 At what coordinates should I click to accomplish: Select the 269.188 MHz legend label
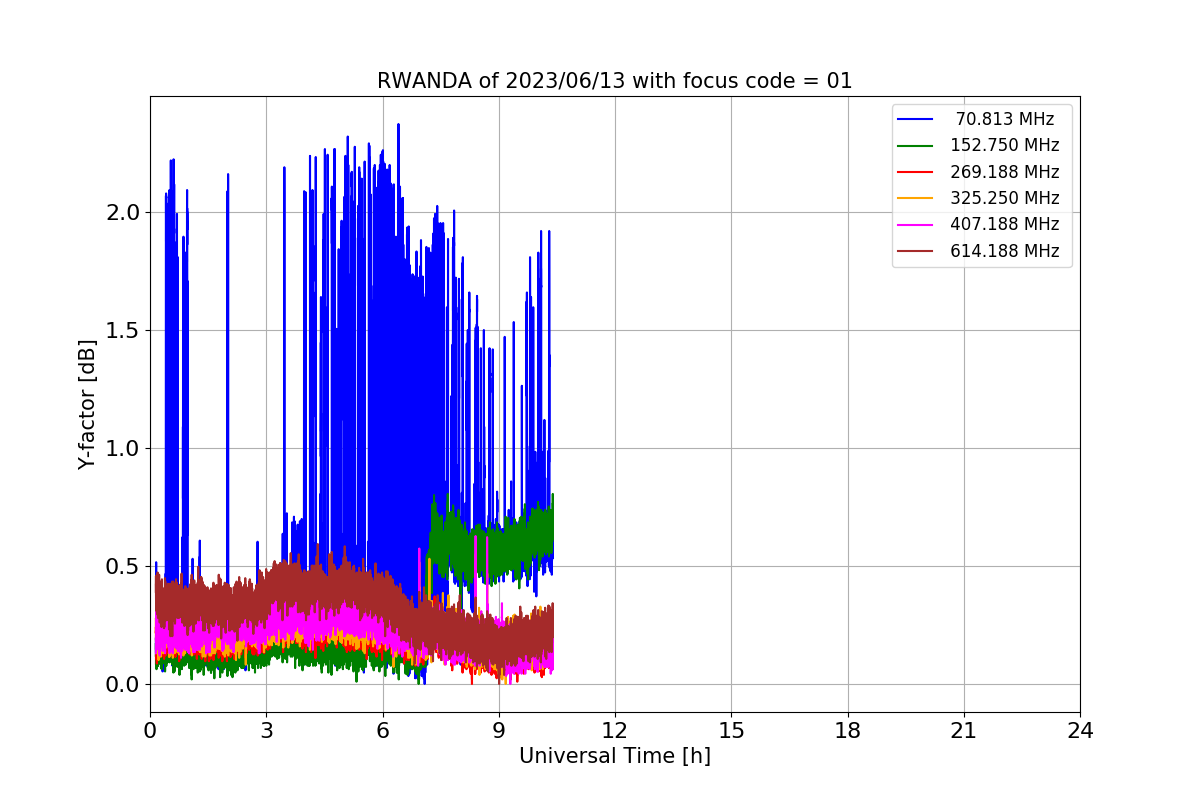(1005, 172)
